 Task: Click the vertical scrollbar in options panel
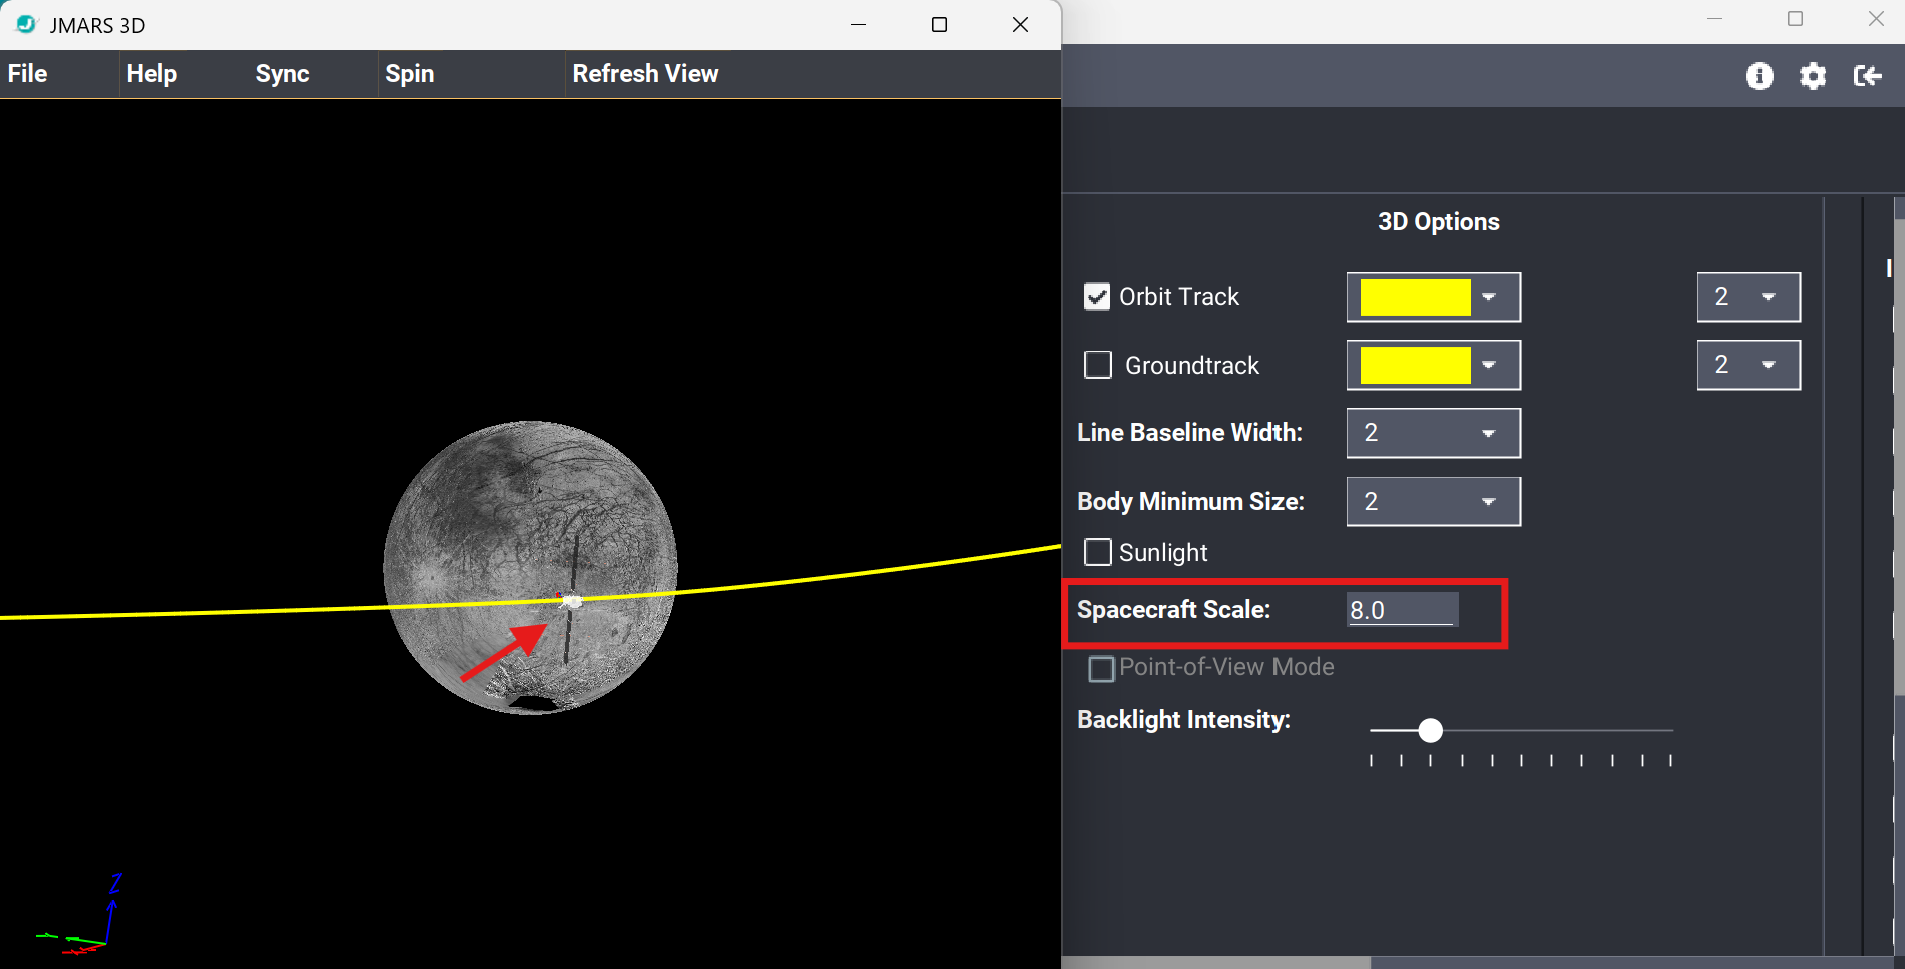[x=1898, y=457]
